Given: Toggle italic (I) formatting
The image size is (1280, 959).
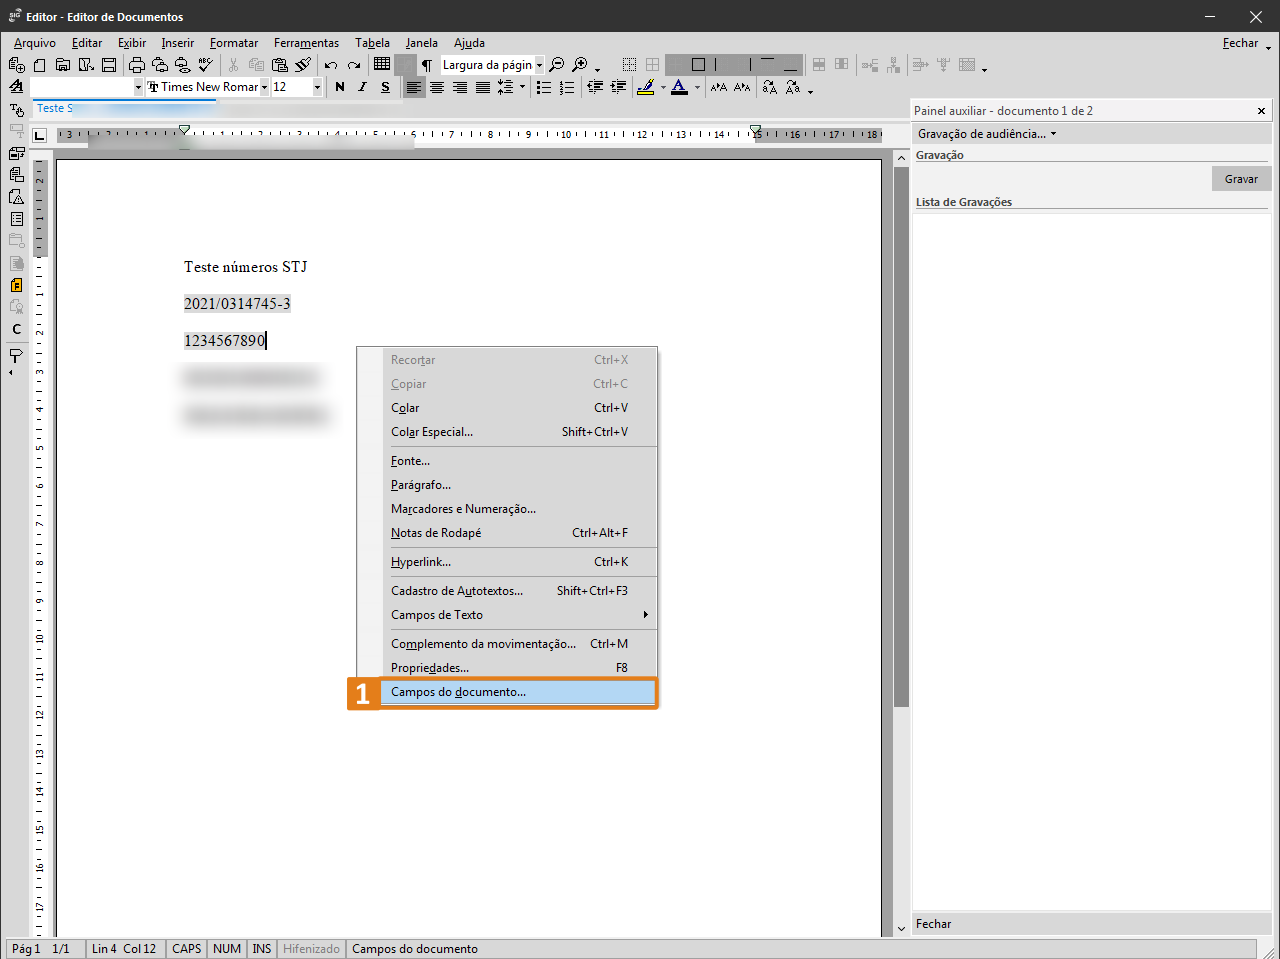Looking at the screenshot, I should point(362,88).
